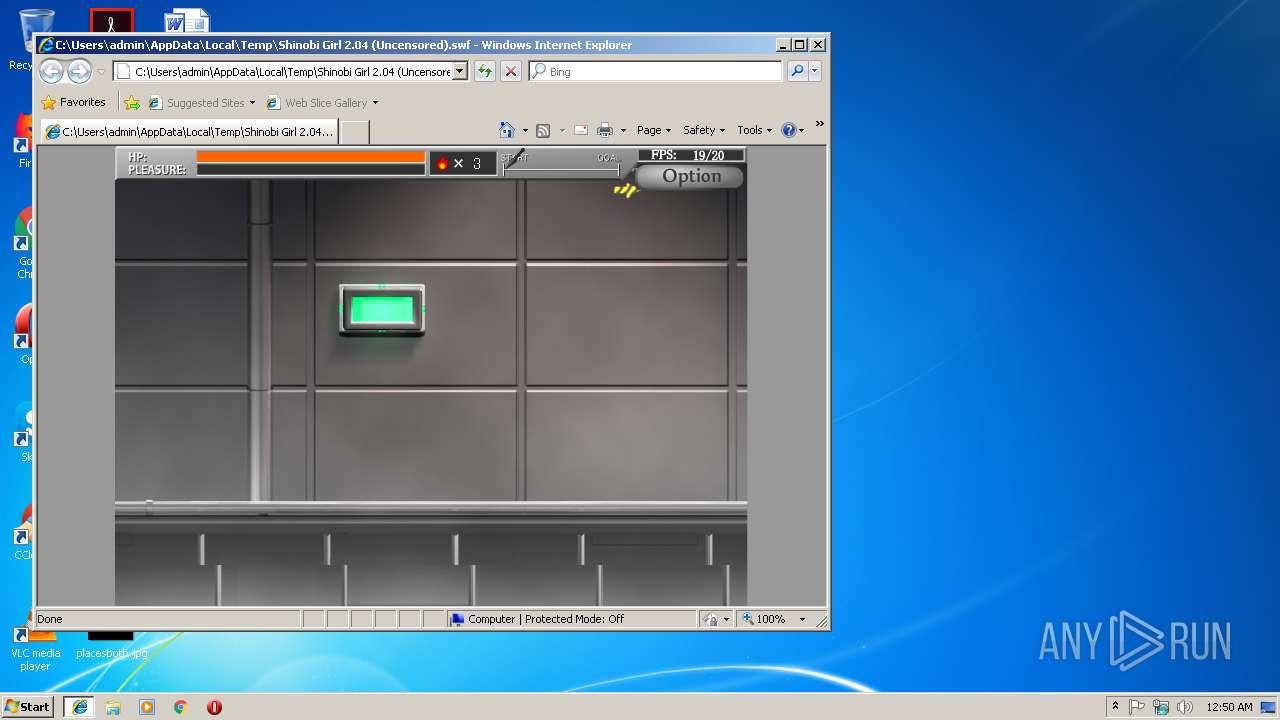The image size is (1280, 720).
Task: Go forward with the browser Forward arrow
Action: coord(79,71)
